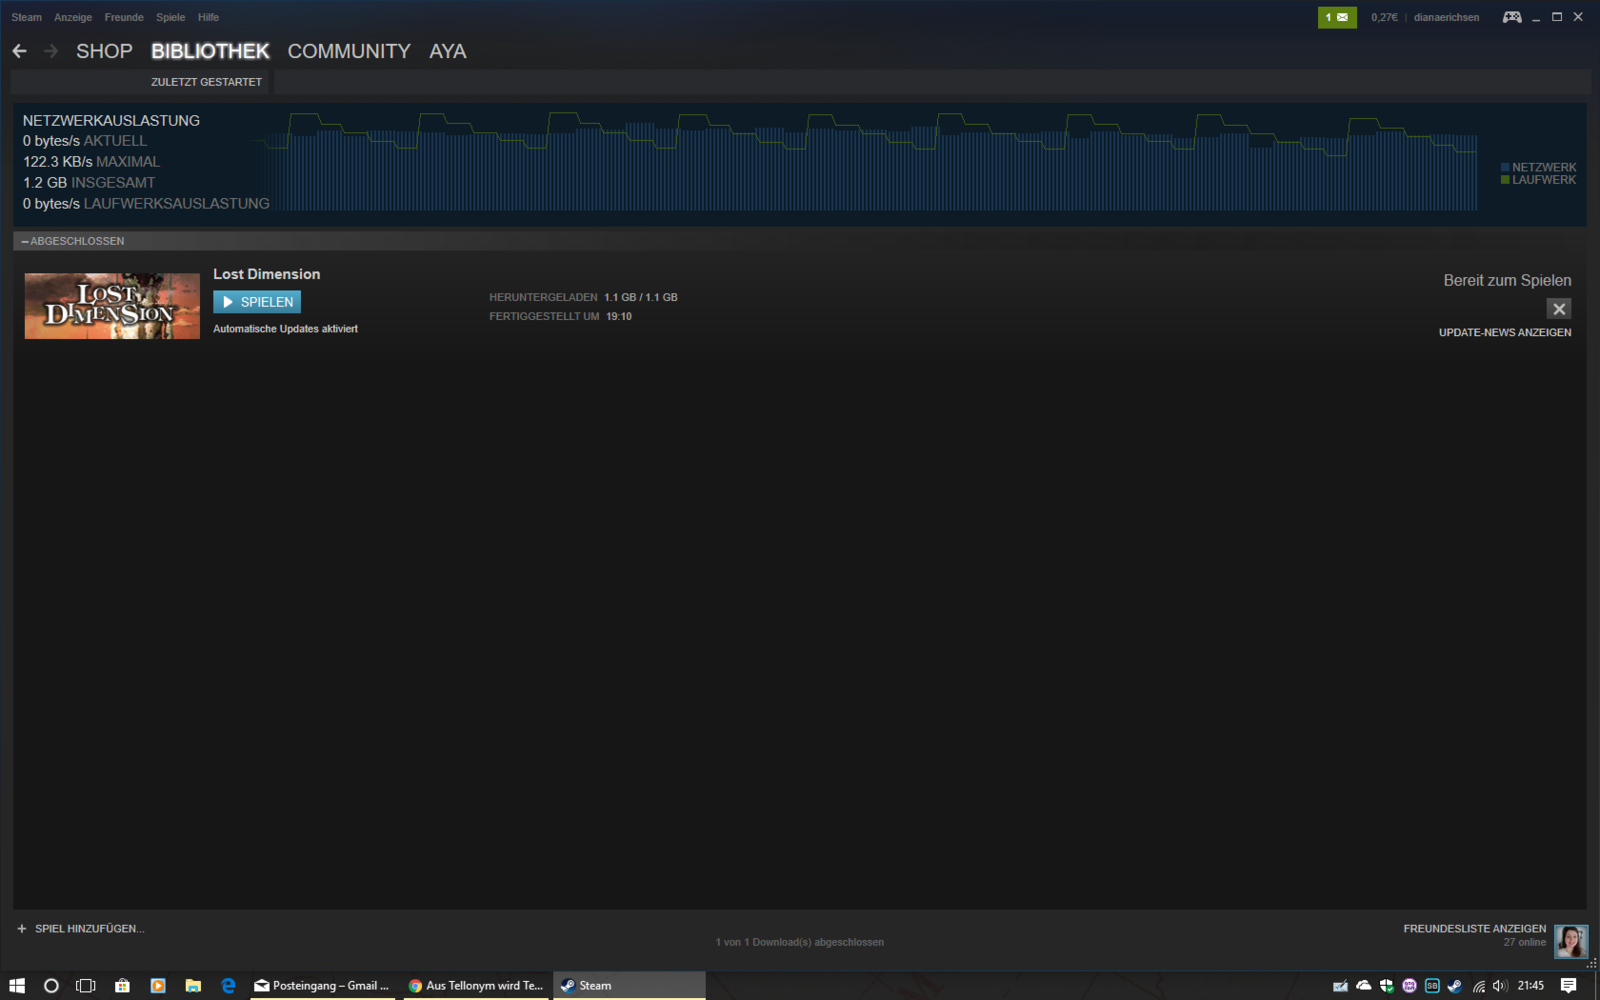Click the '1 von 1 Download(s) abgeschlossen' status
1600x1000 pixels.
click(800, 942)
